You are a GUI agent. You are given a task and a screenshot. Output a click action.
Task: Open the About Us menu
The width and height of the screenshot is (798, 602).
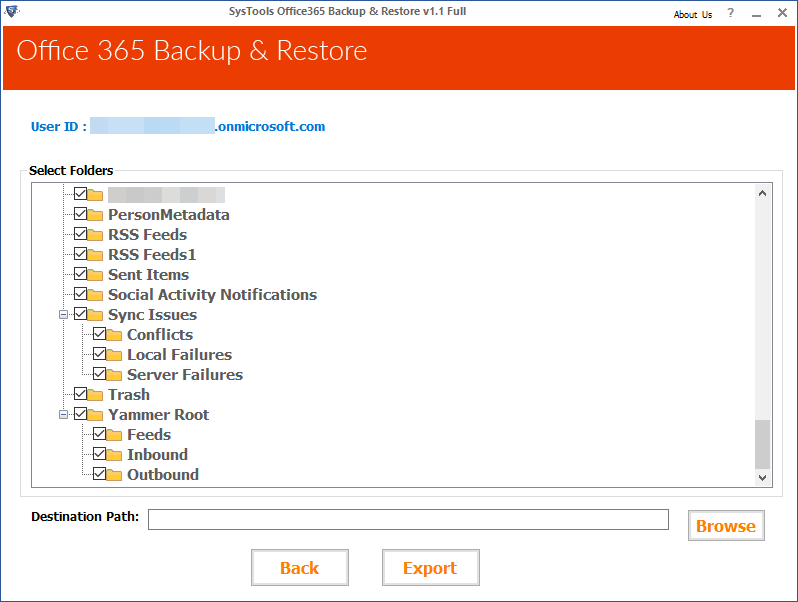click(x=693, y=15)
